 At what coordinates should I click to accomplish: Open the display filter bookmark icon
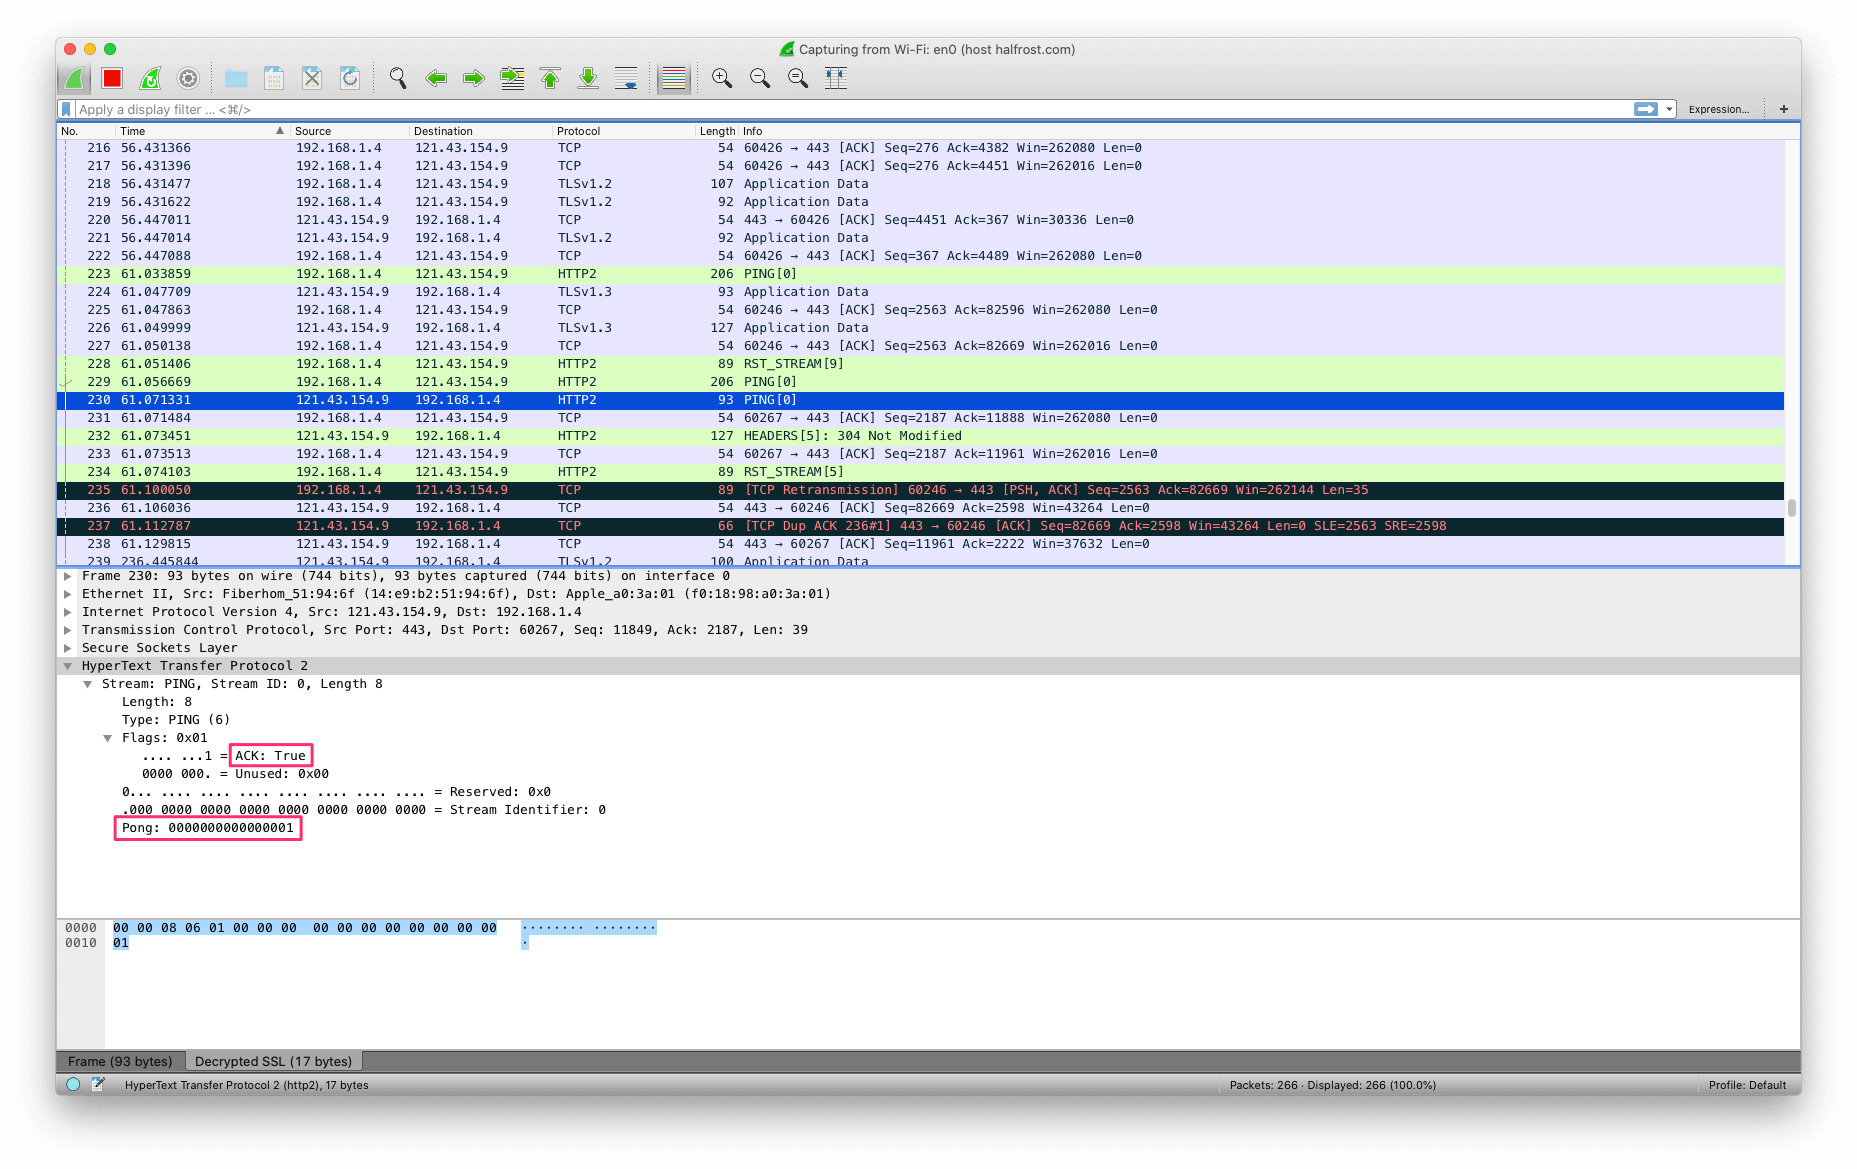coord(66,109)
